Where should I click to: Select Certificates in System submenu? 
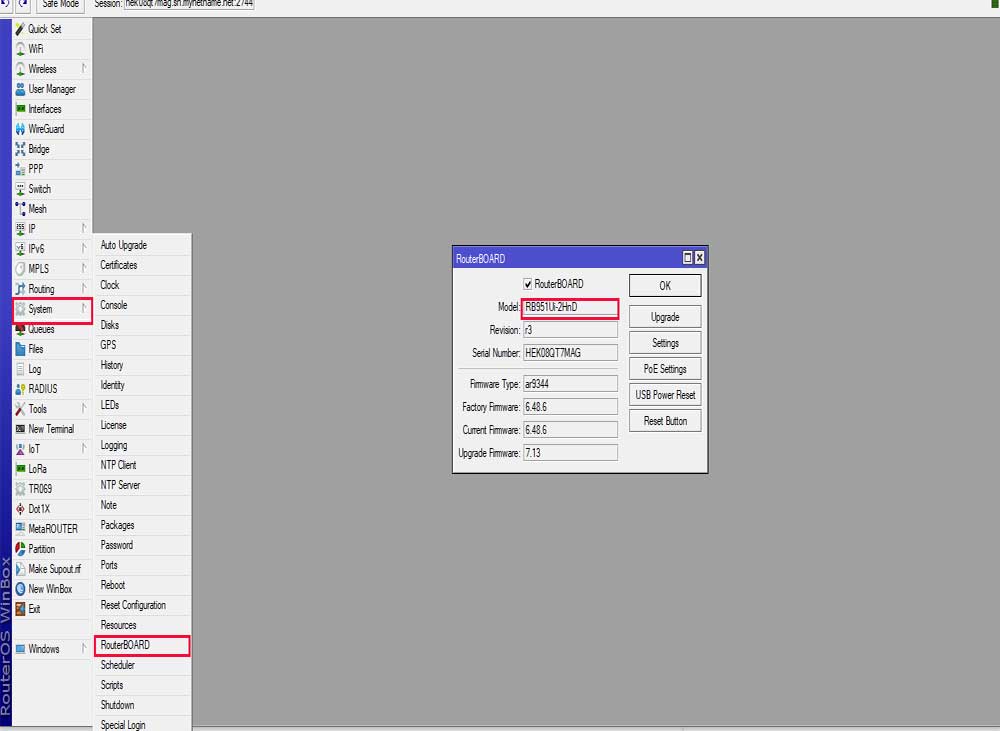pos(143,265)
